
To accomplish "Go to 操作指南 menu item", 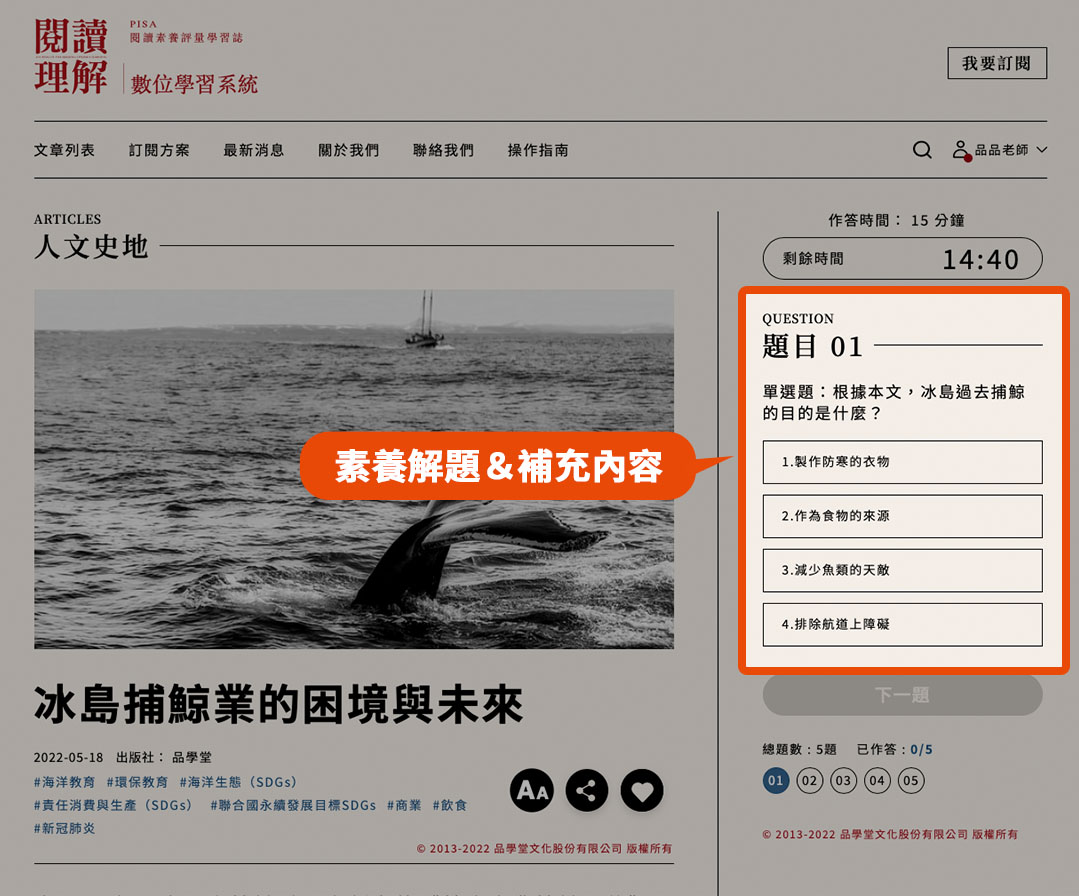I will pos(538,150).
